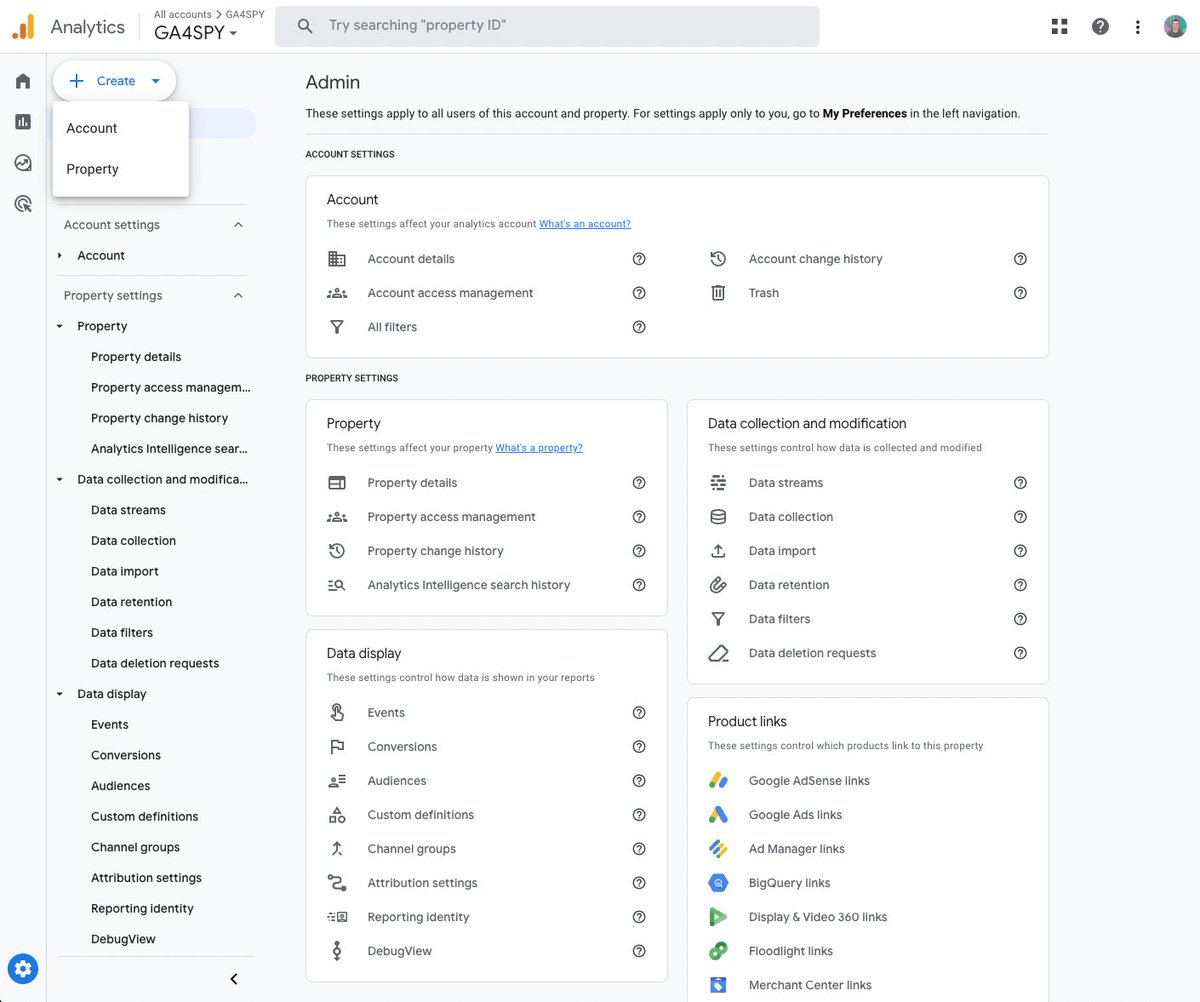Select Property from the Create menu

tap(121, 169)
